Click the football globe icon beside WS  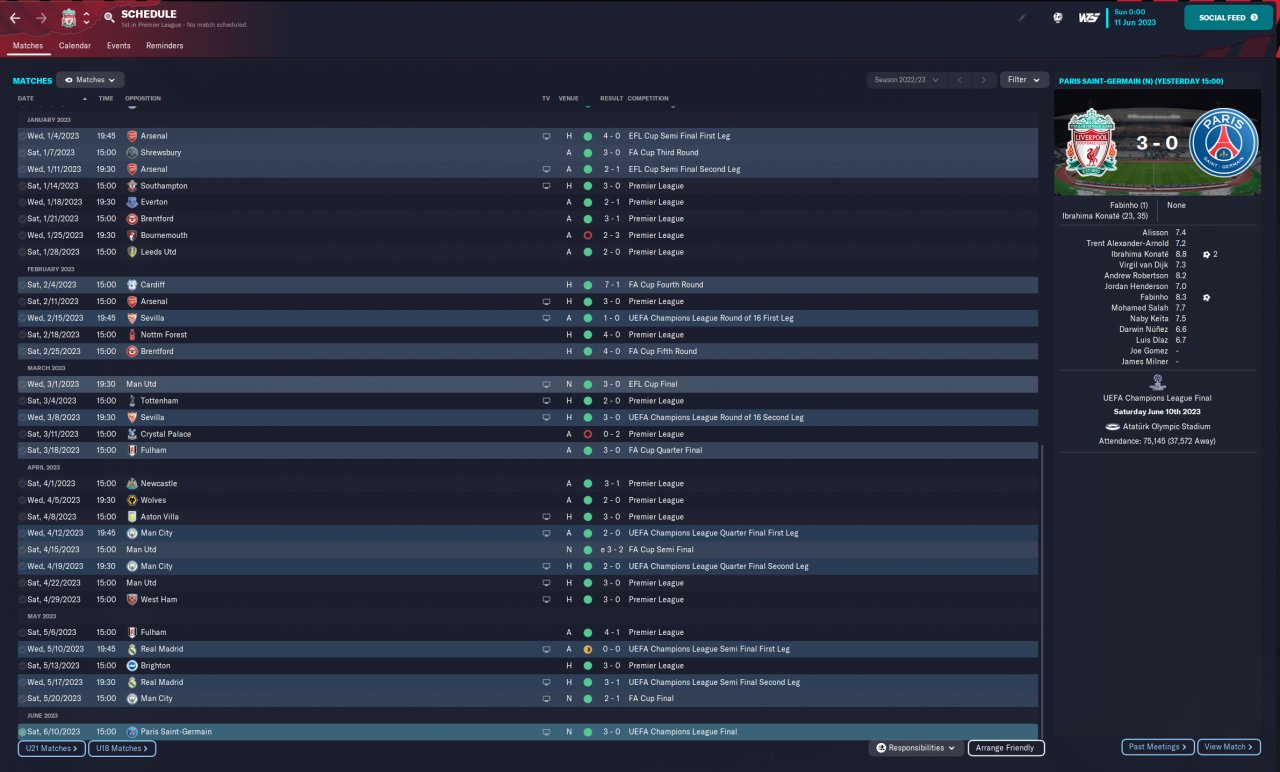(x=1058, y=17)
